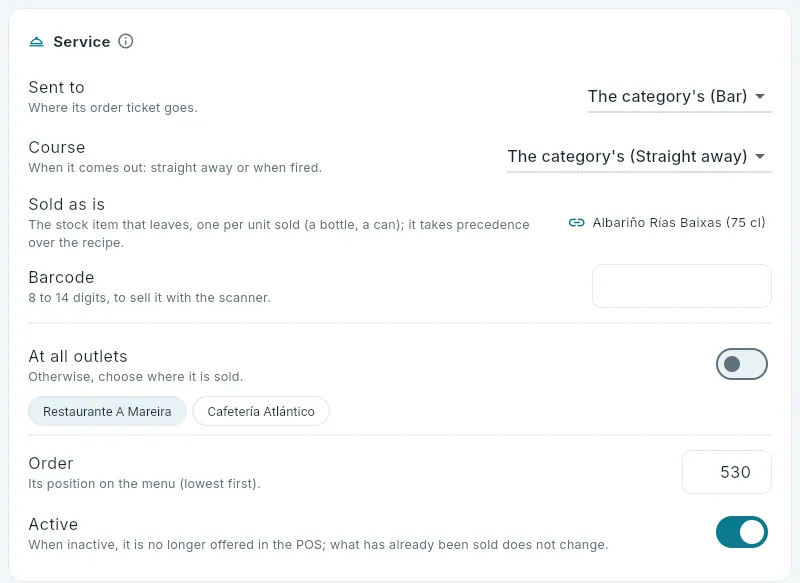Click the 'When inactive' description text
Image resolution: width=800 pixels, height=583 pixels.
(x=318, y=545)
